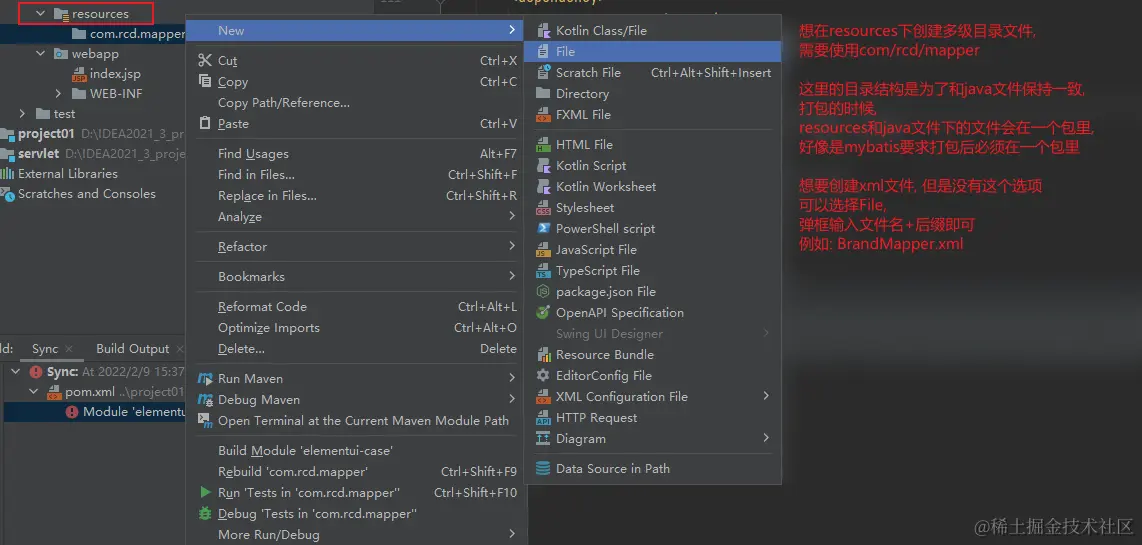The width and height of the screenshot is (1142, 545).
Task: Click the FXML File icon
Action: coord(543,114)
